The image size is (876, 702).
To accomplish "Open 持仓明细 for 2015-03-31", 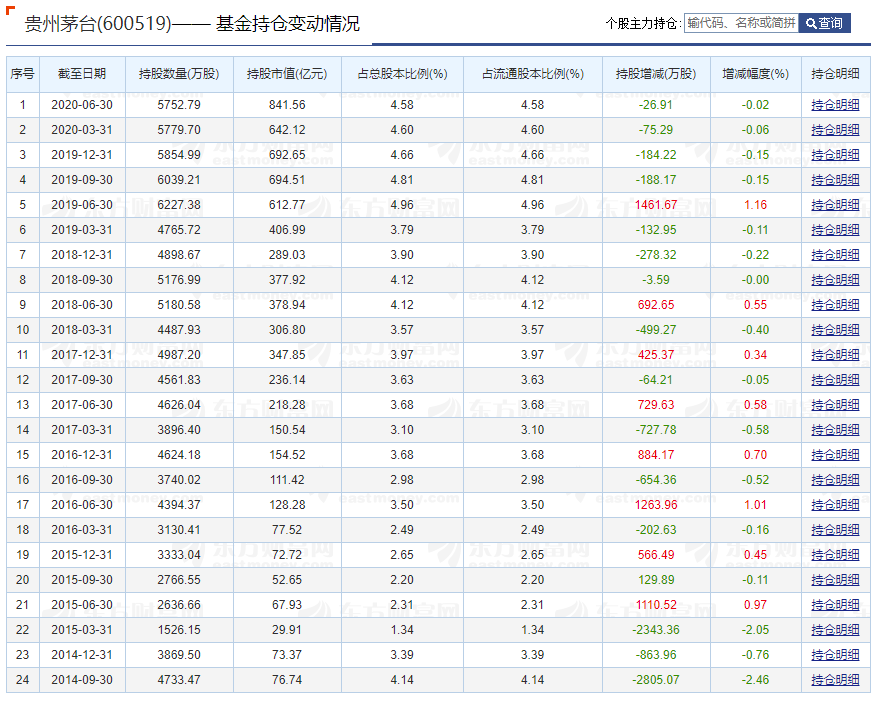I will (x=835, y=630).
